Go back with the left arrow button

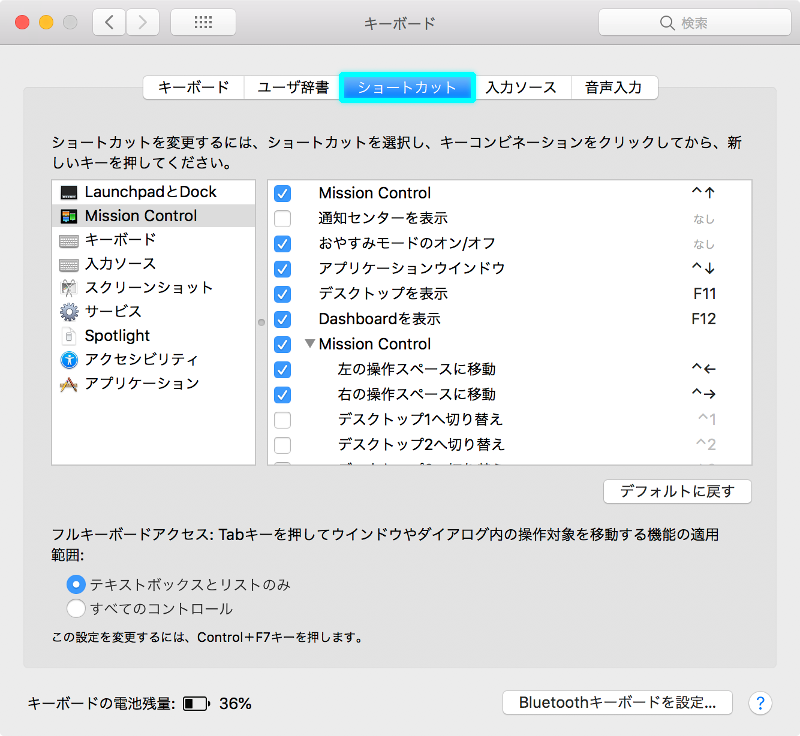point(109,22)
